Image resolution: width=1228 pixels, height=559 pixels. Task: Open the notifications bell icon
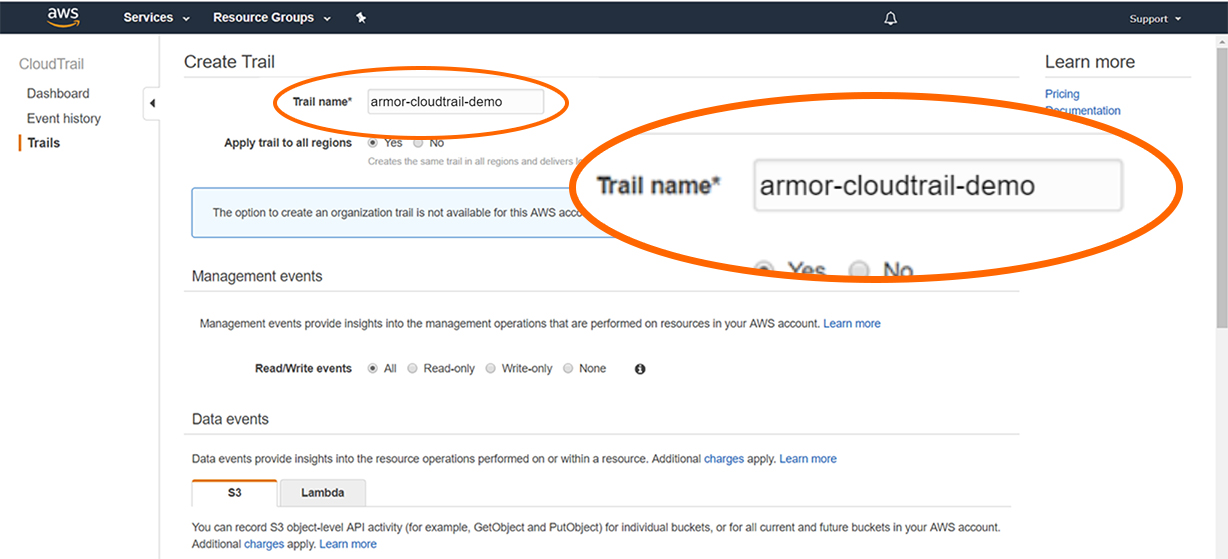pos(890,18)
